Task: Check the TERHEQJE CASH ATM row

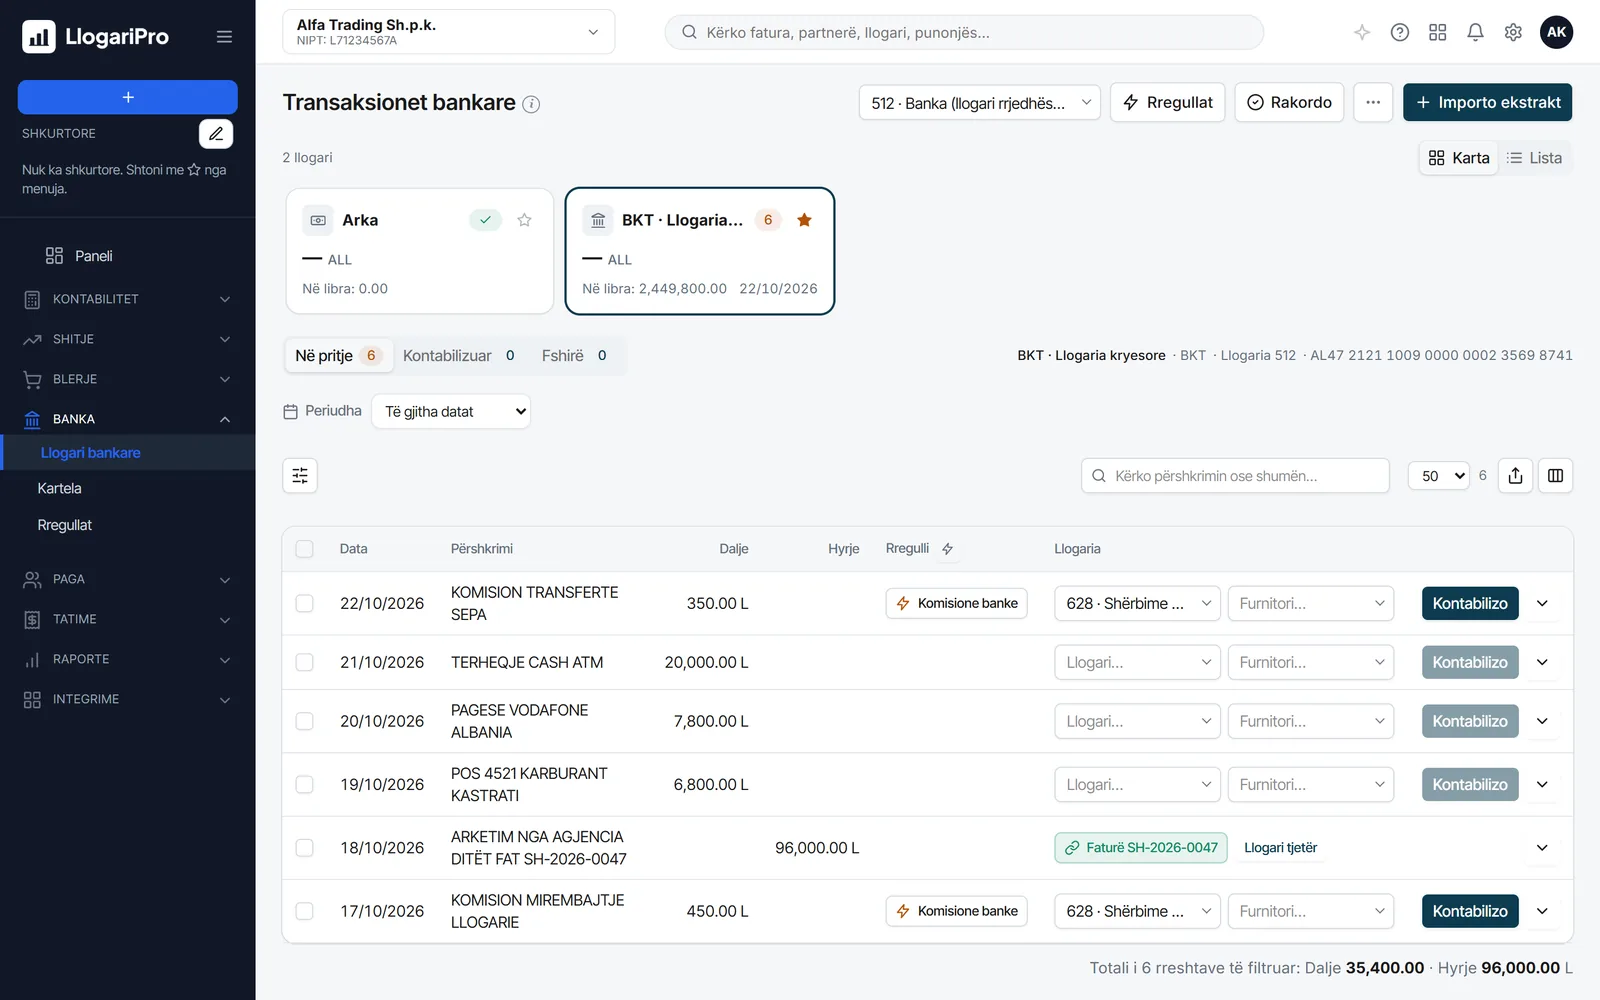Action: (x=305, y=663)
